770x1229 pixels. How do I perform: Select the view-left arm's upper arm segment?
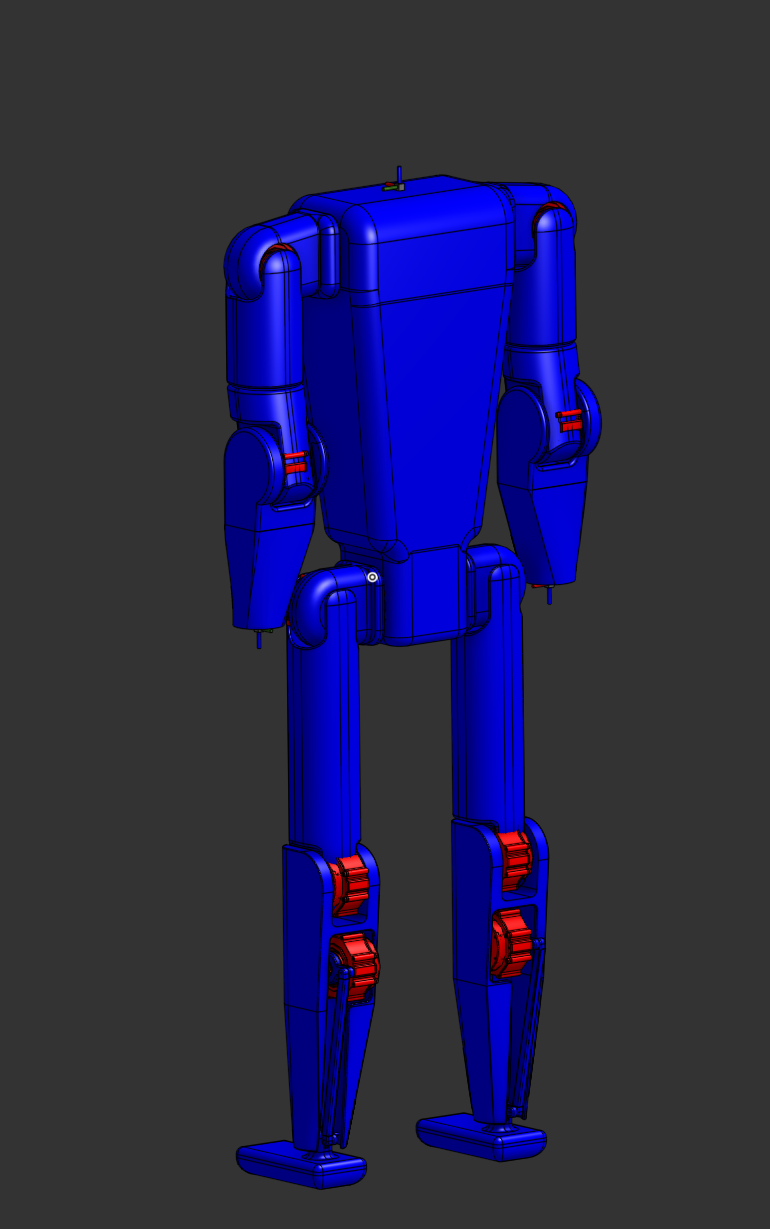263,330
